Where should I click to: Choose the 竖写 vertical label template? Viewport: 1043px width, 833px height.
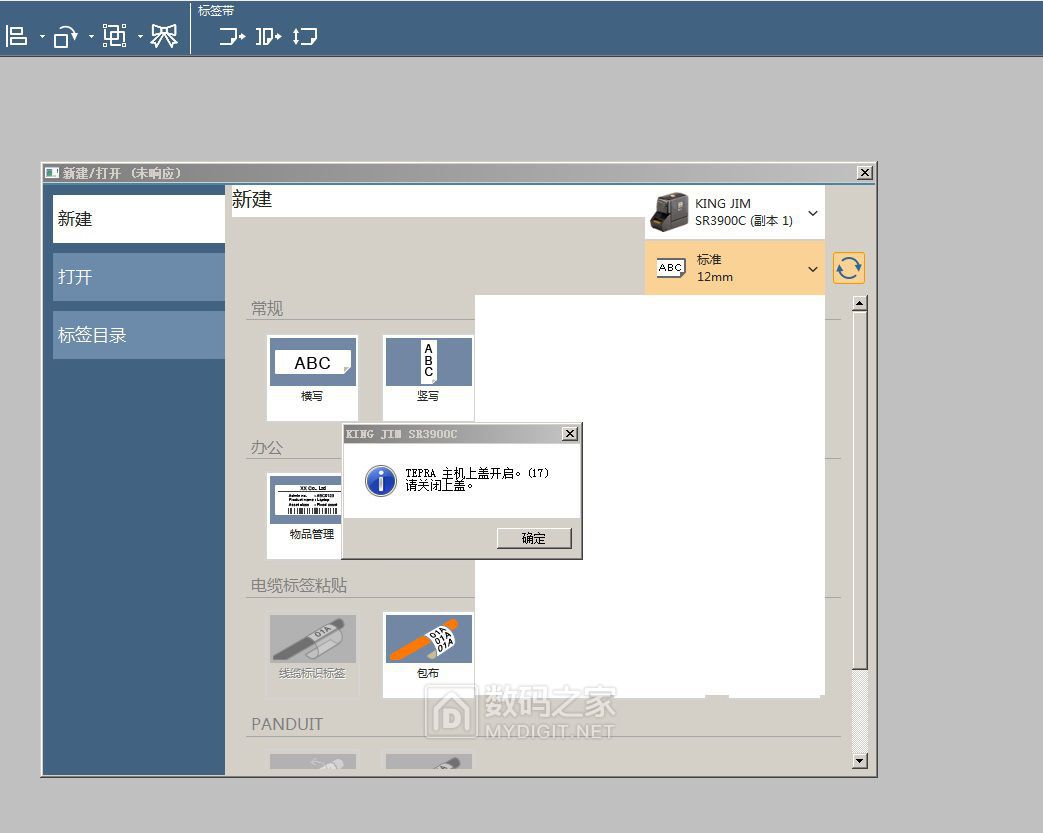point(428,377)
